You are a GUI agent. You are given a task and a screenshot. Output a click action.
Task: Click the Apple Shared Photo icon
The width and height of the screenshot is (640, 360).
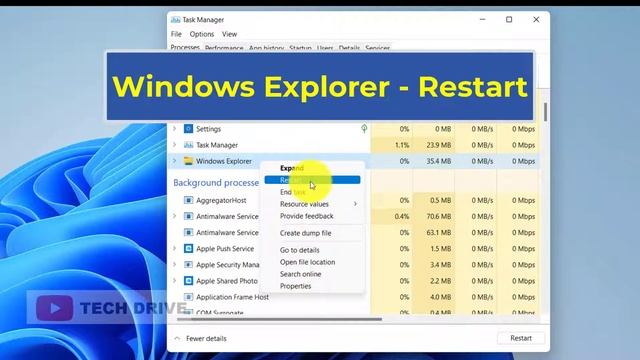[x=188, y=281]
